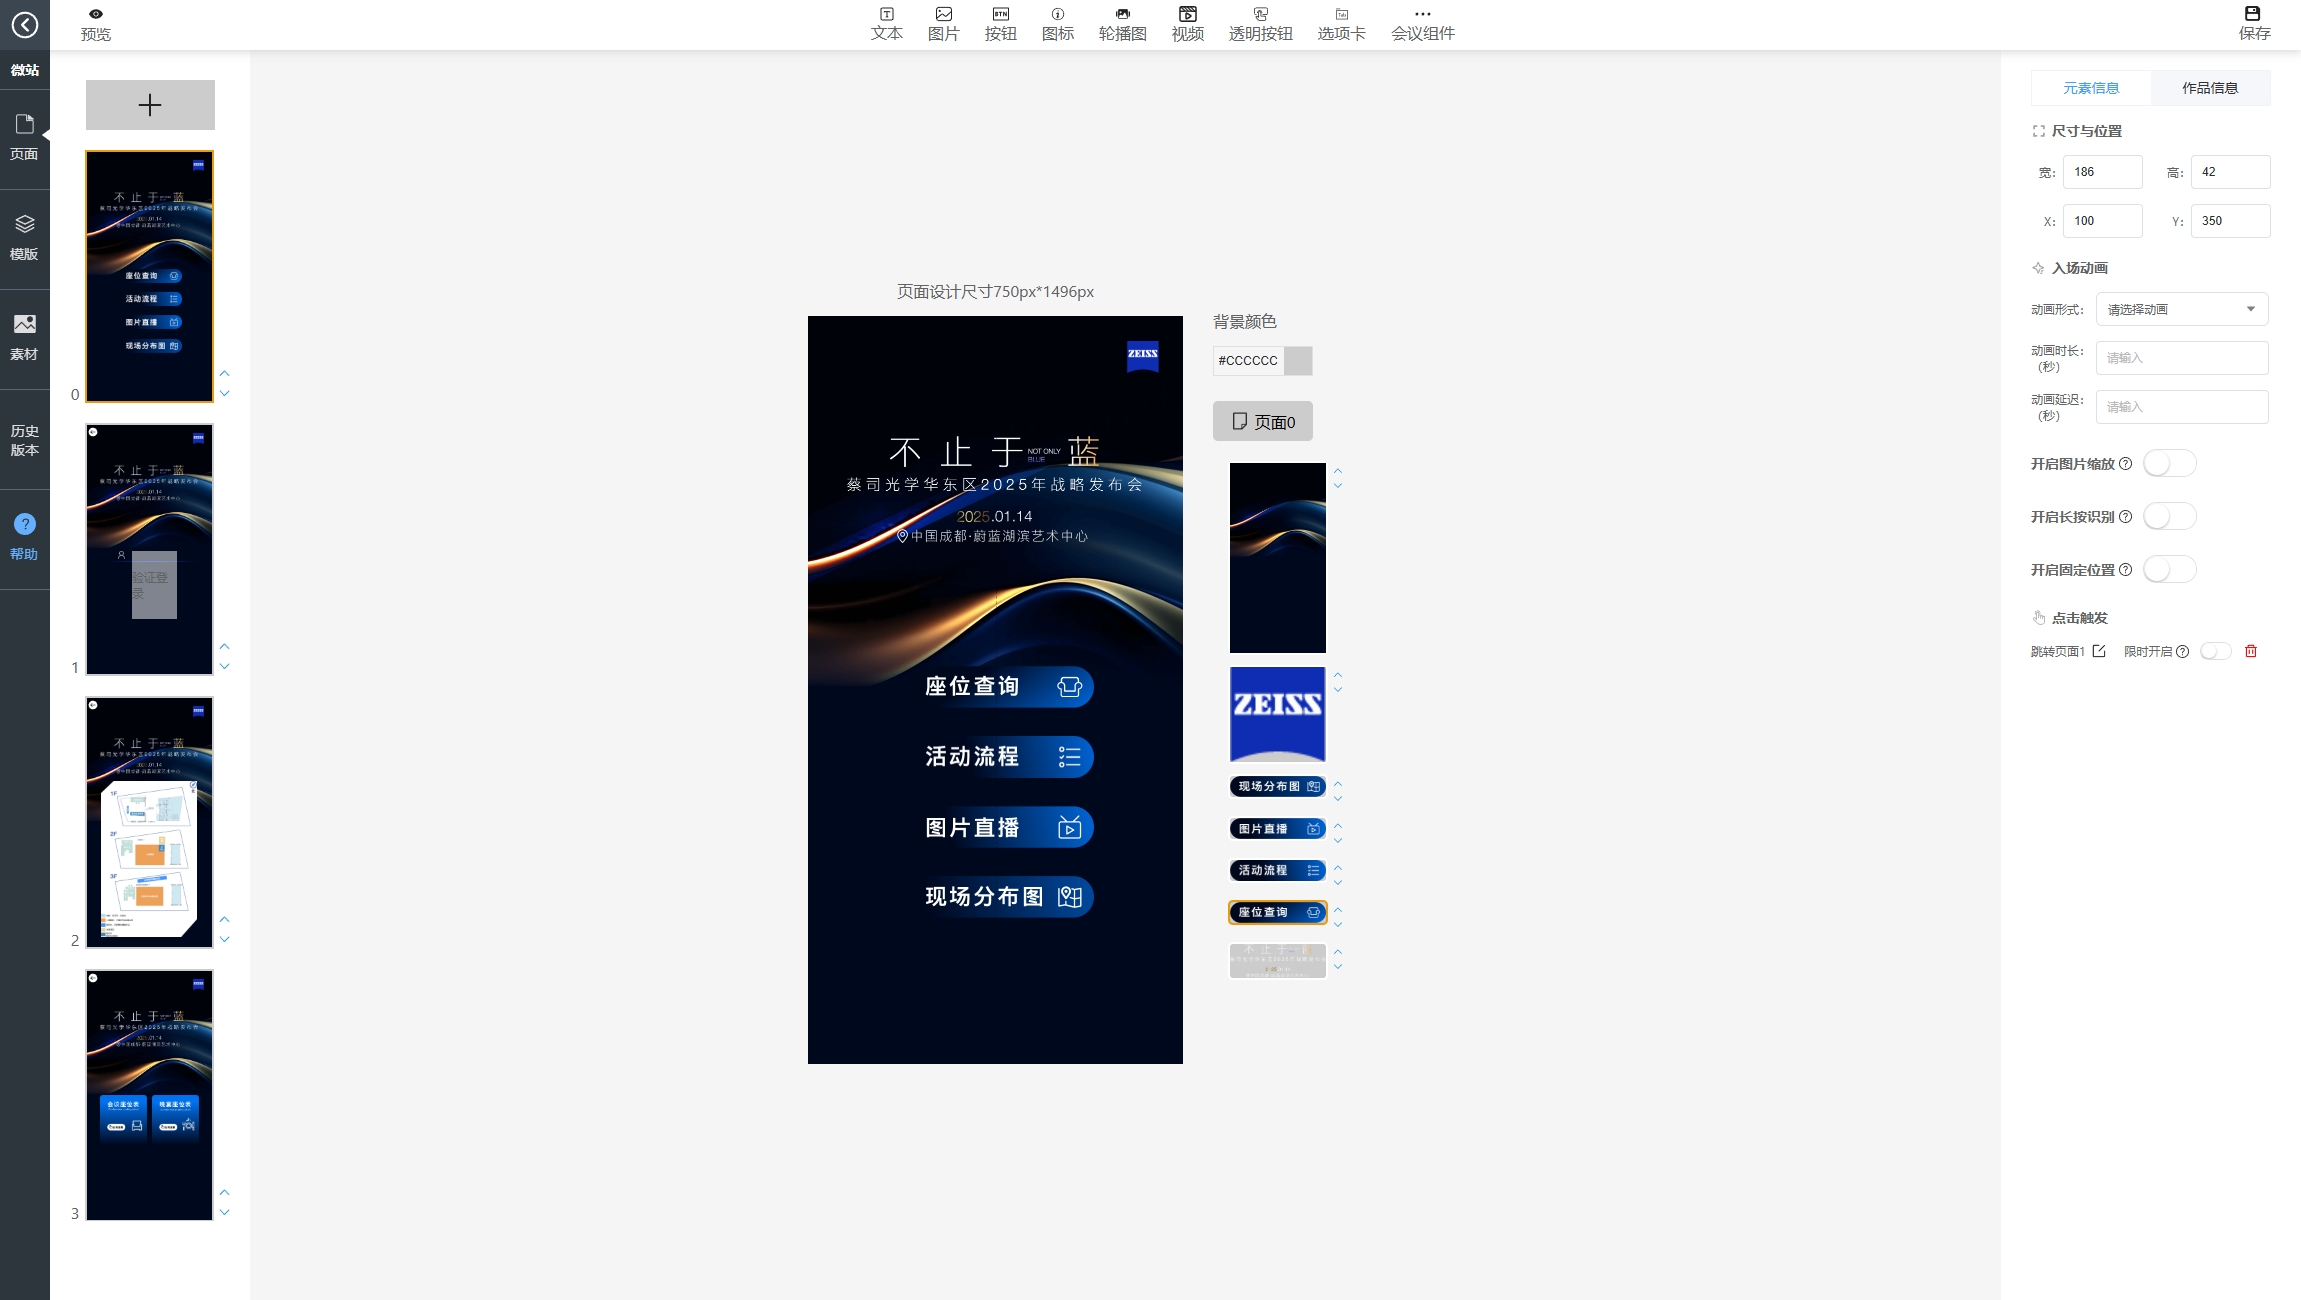The height and width of the screenshot is (1300, 2301).
Task: Move ZEISS logo layer up
Action: (x=1338, y=675)
